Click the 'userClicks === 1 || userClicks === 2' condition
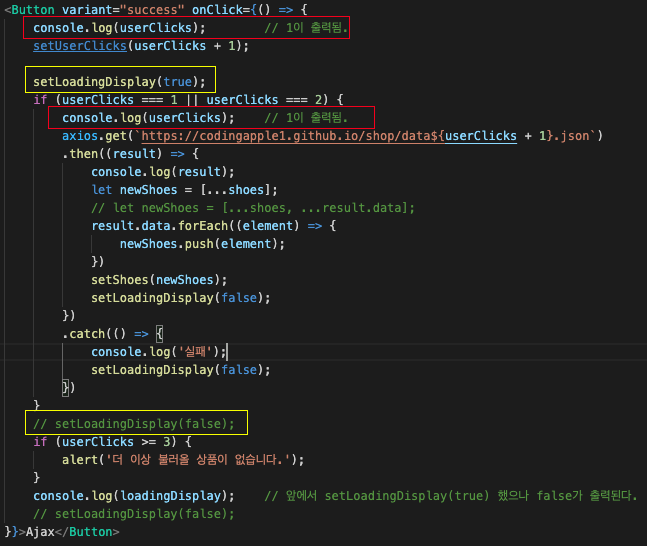The image size is (647, 546). [191, 99]
